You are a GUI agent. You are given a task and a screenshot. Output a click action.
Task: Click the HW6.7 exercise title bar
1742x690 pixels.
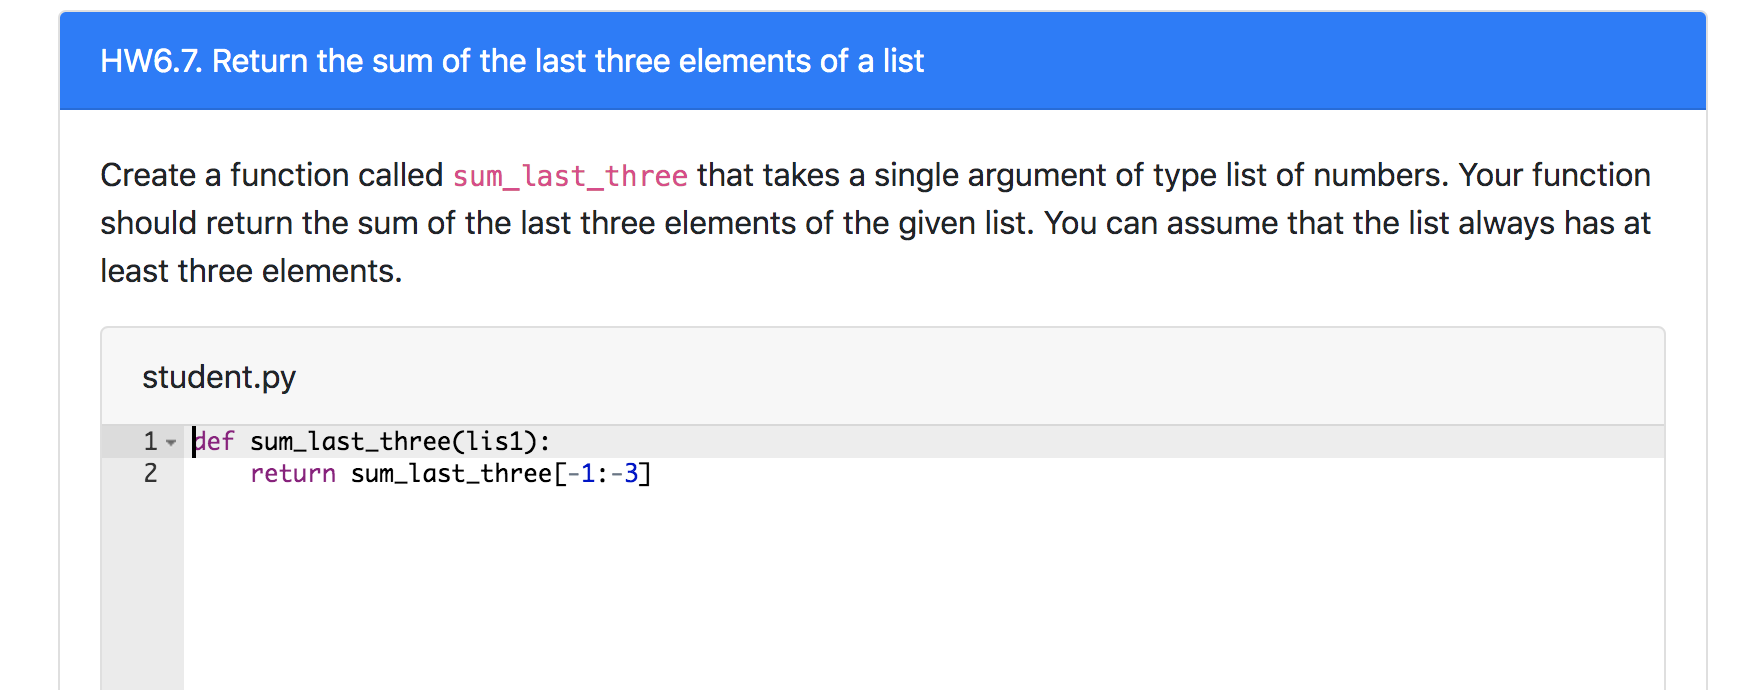click(x=511, y=61)
